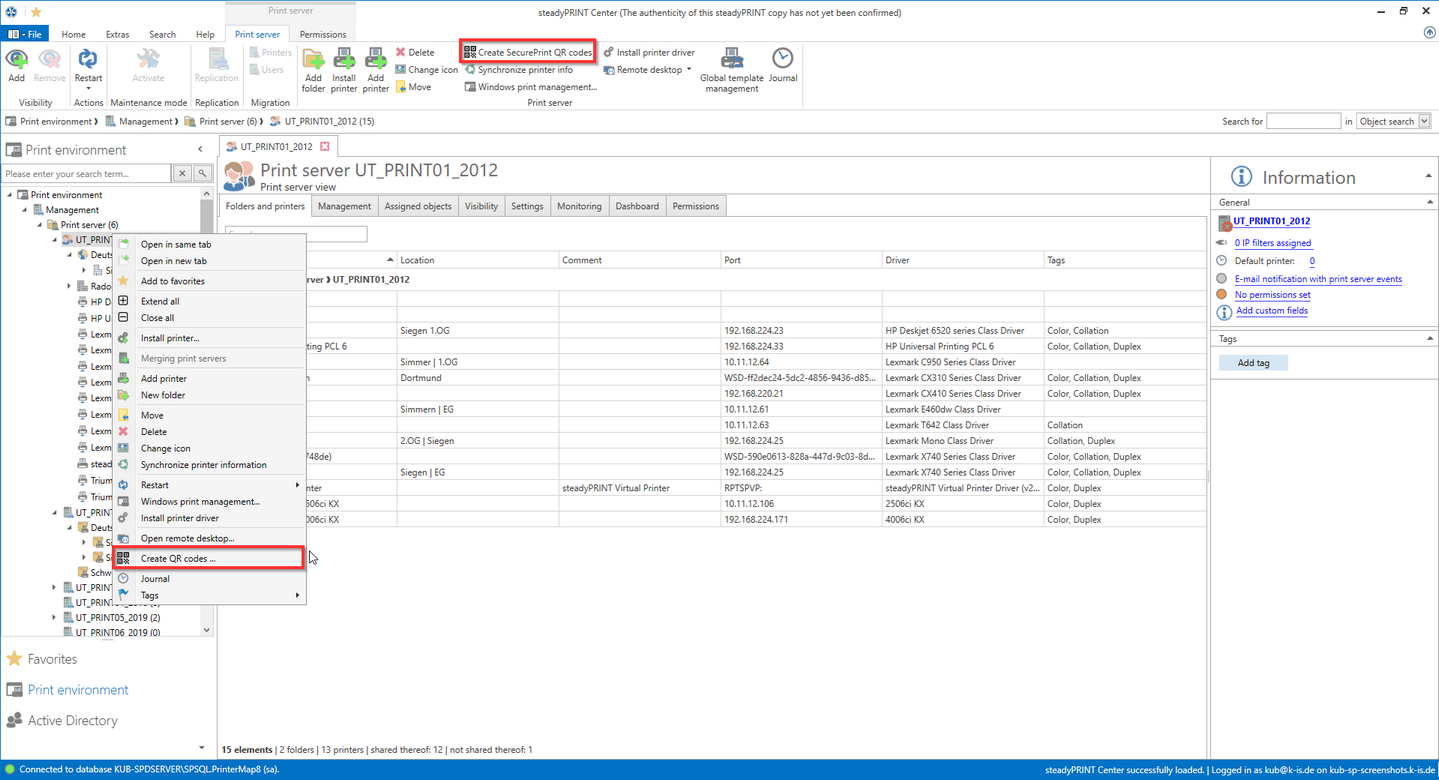The image size is (1439, 780).
Task: Collapse the Management tree node
Action: [x=25, y=210]
